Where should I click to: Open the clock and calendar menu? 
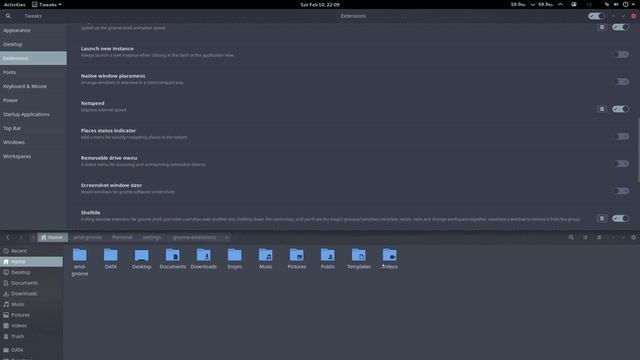pos(320,4)
